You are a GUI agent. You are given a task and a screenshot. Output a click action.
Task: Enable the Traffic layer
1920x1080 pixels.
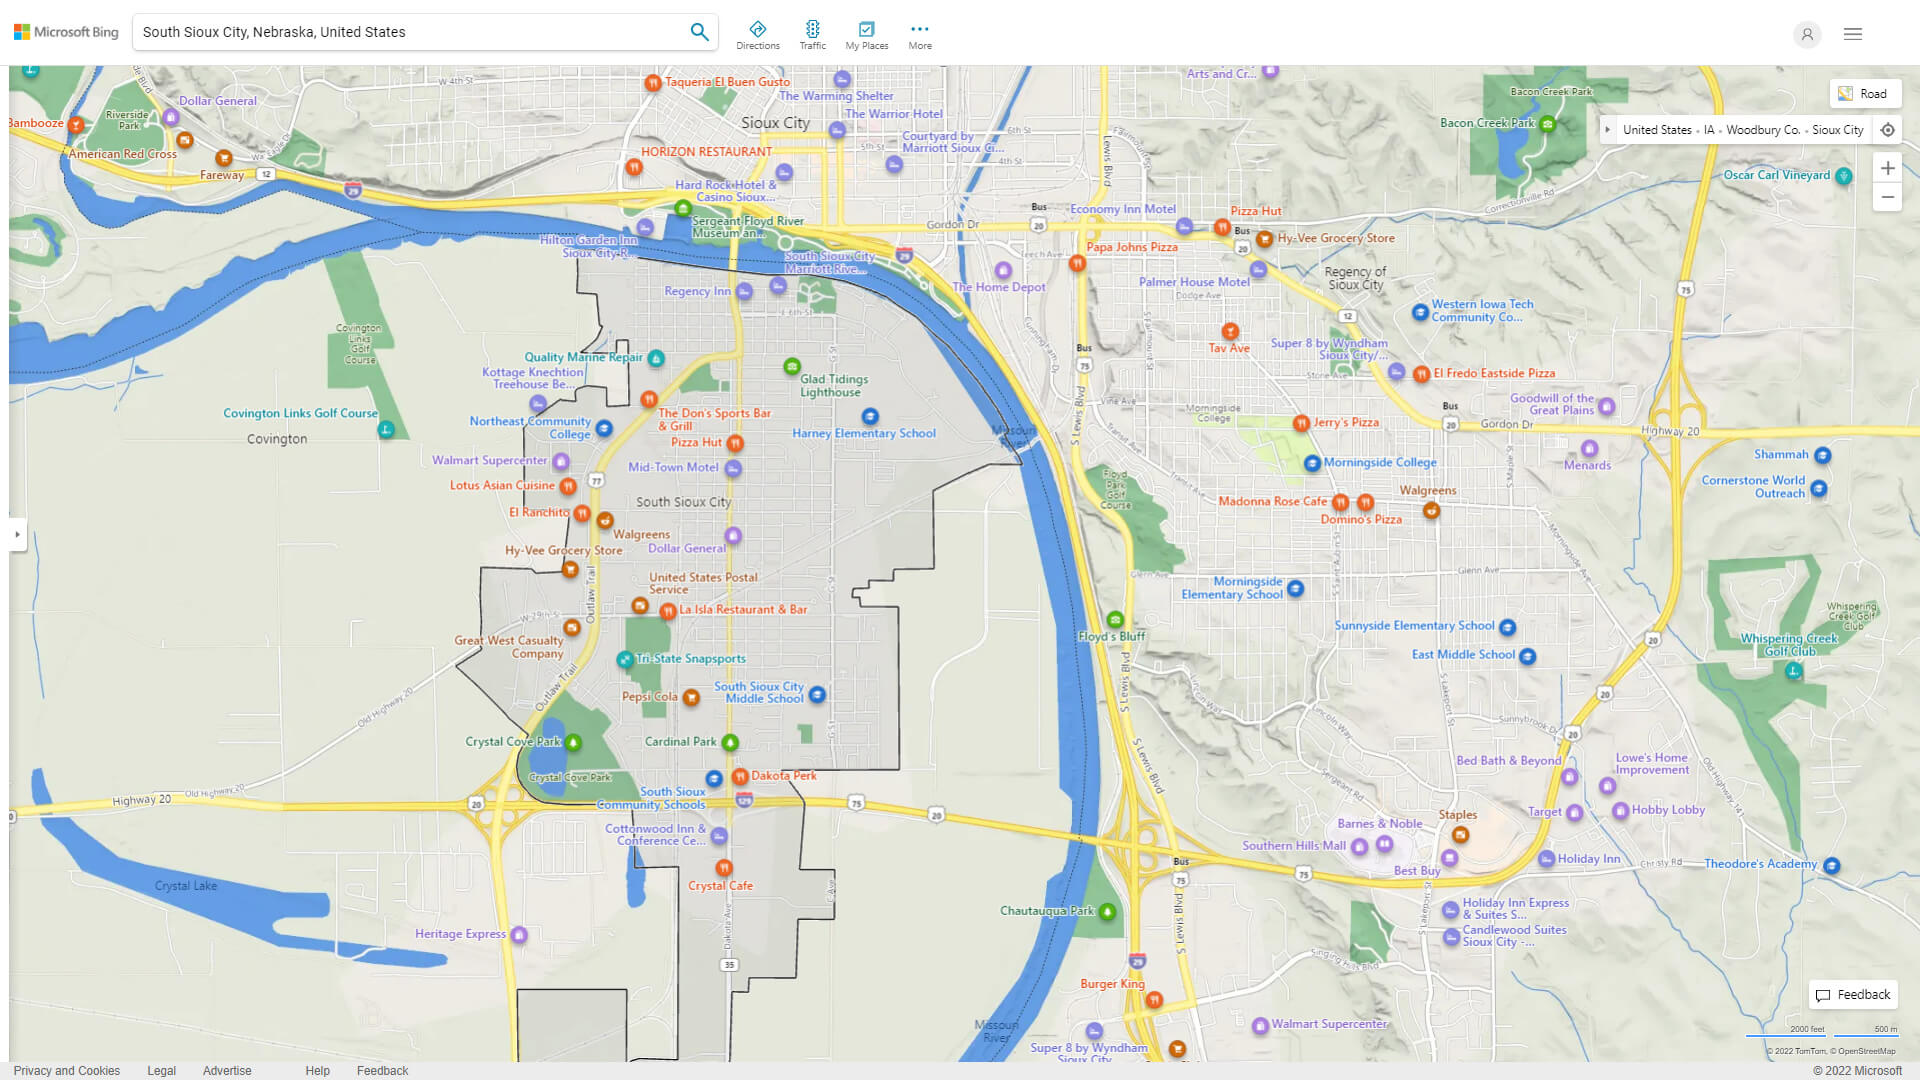pyautogui.click(x=812, y=32)
